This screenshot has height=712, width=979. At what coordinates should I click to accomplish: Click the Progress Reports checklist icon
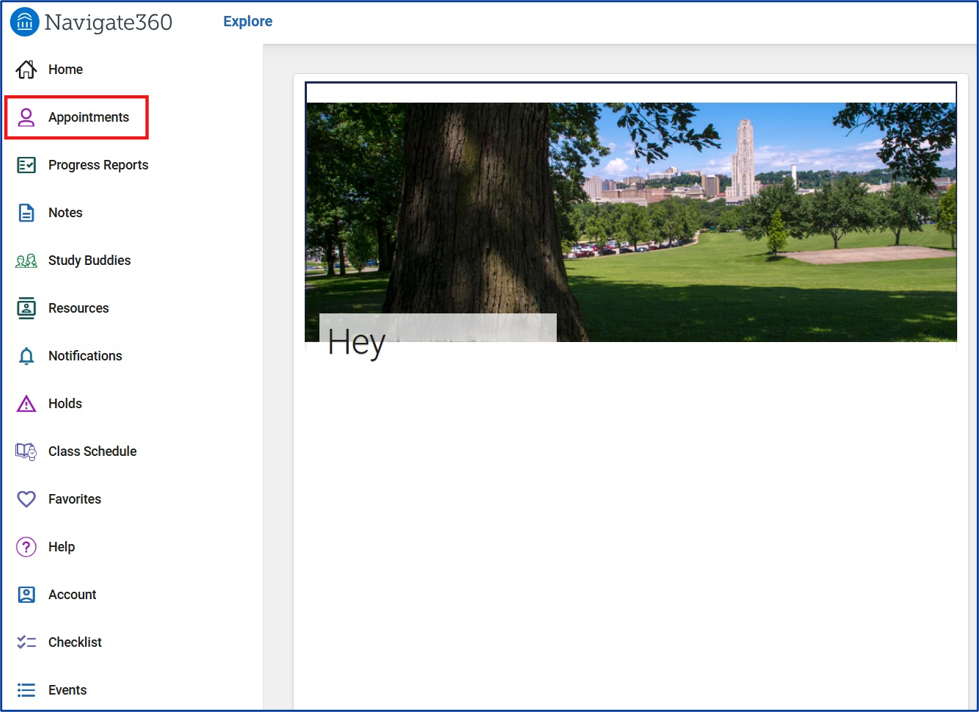pos(26,165)
